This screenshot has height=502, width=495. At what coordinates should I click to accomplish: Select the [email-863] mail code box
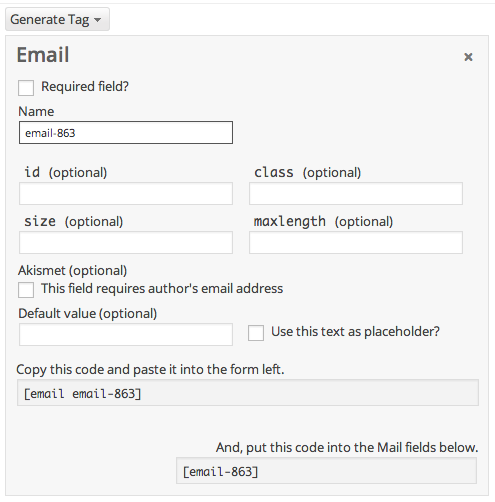pos(326,471)
